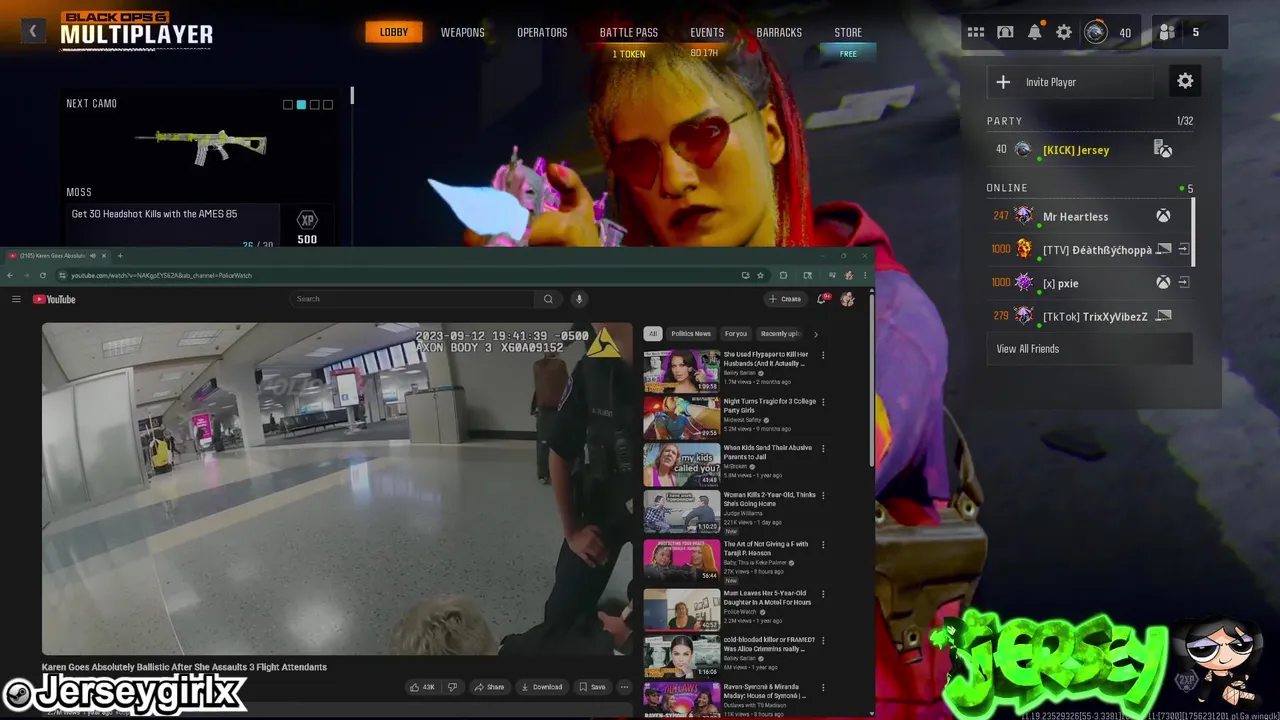This screenshot has width=1280, height=720.
Task: Open YouTube hamburger guide menu
Action: [16, 299]
